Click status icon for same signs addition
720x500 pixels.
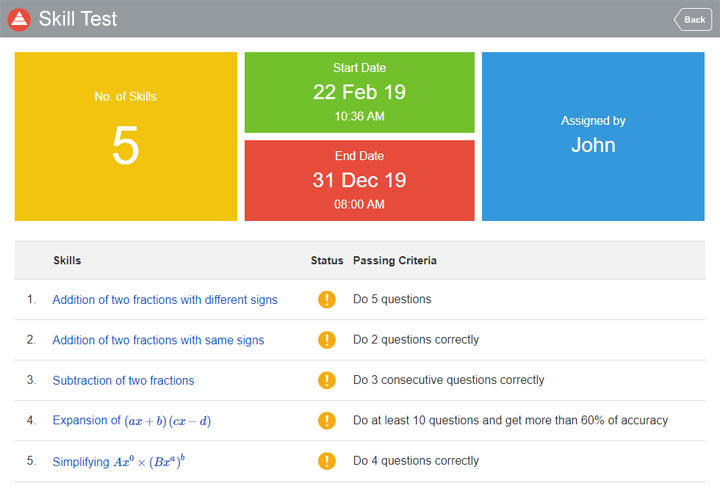(x=326, y=340)
